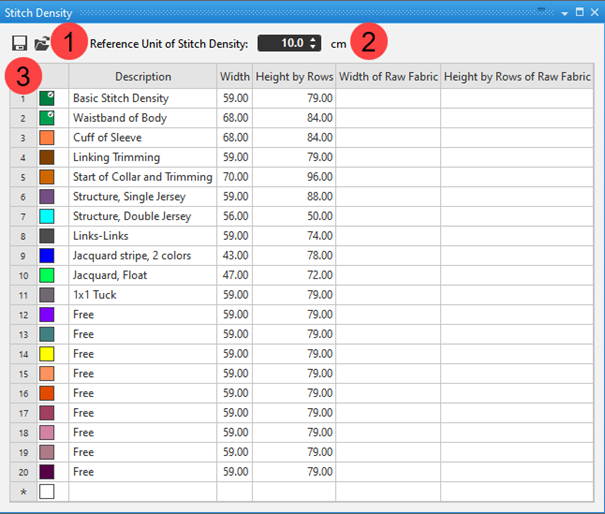Click the Save stitch density icon
The height and width of the screenshot is (514, 605).
(x=19, y=44)
